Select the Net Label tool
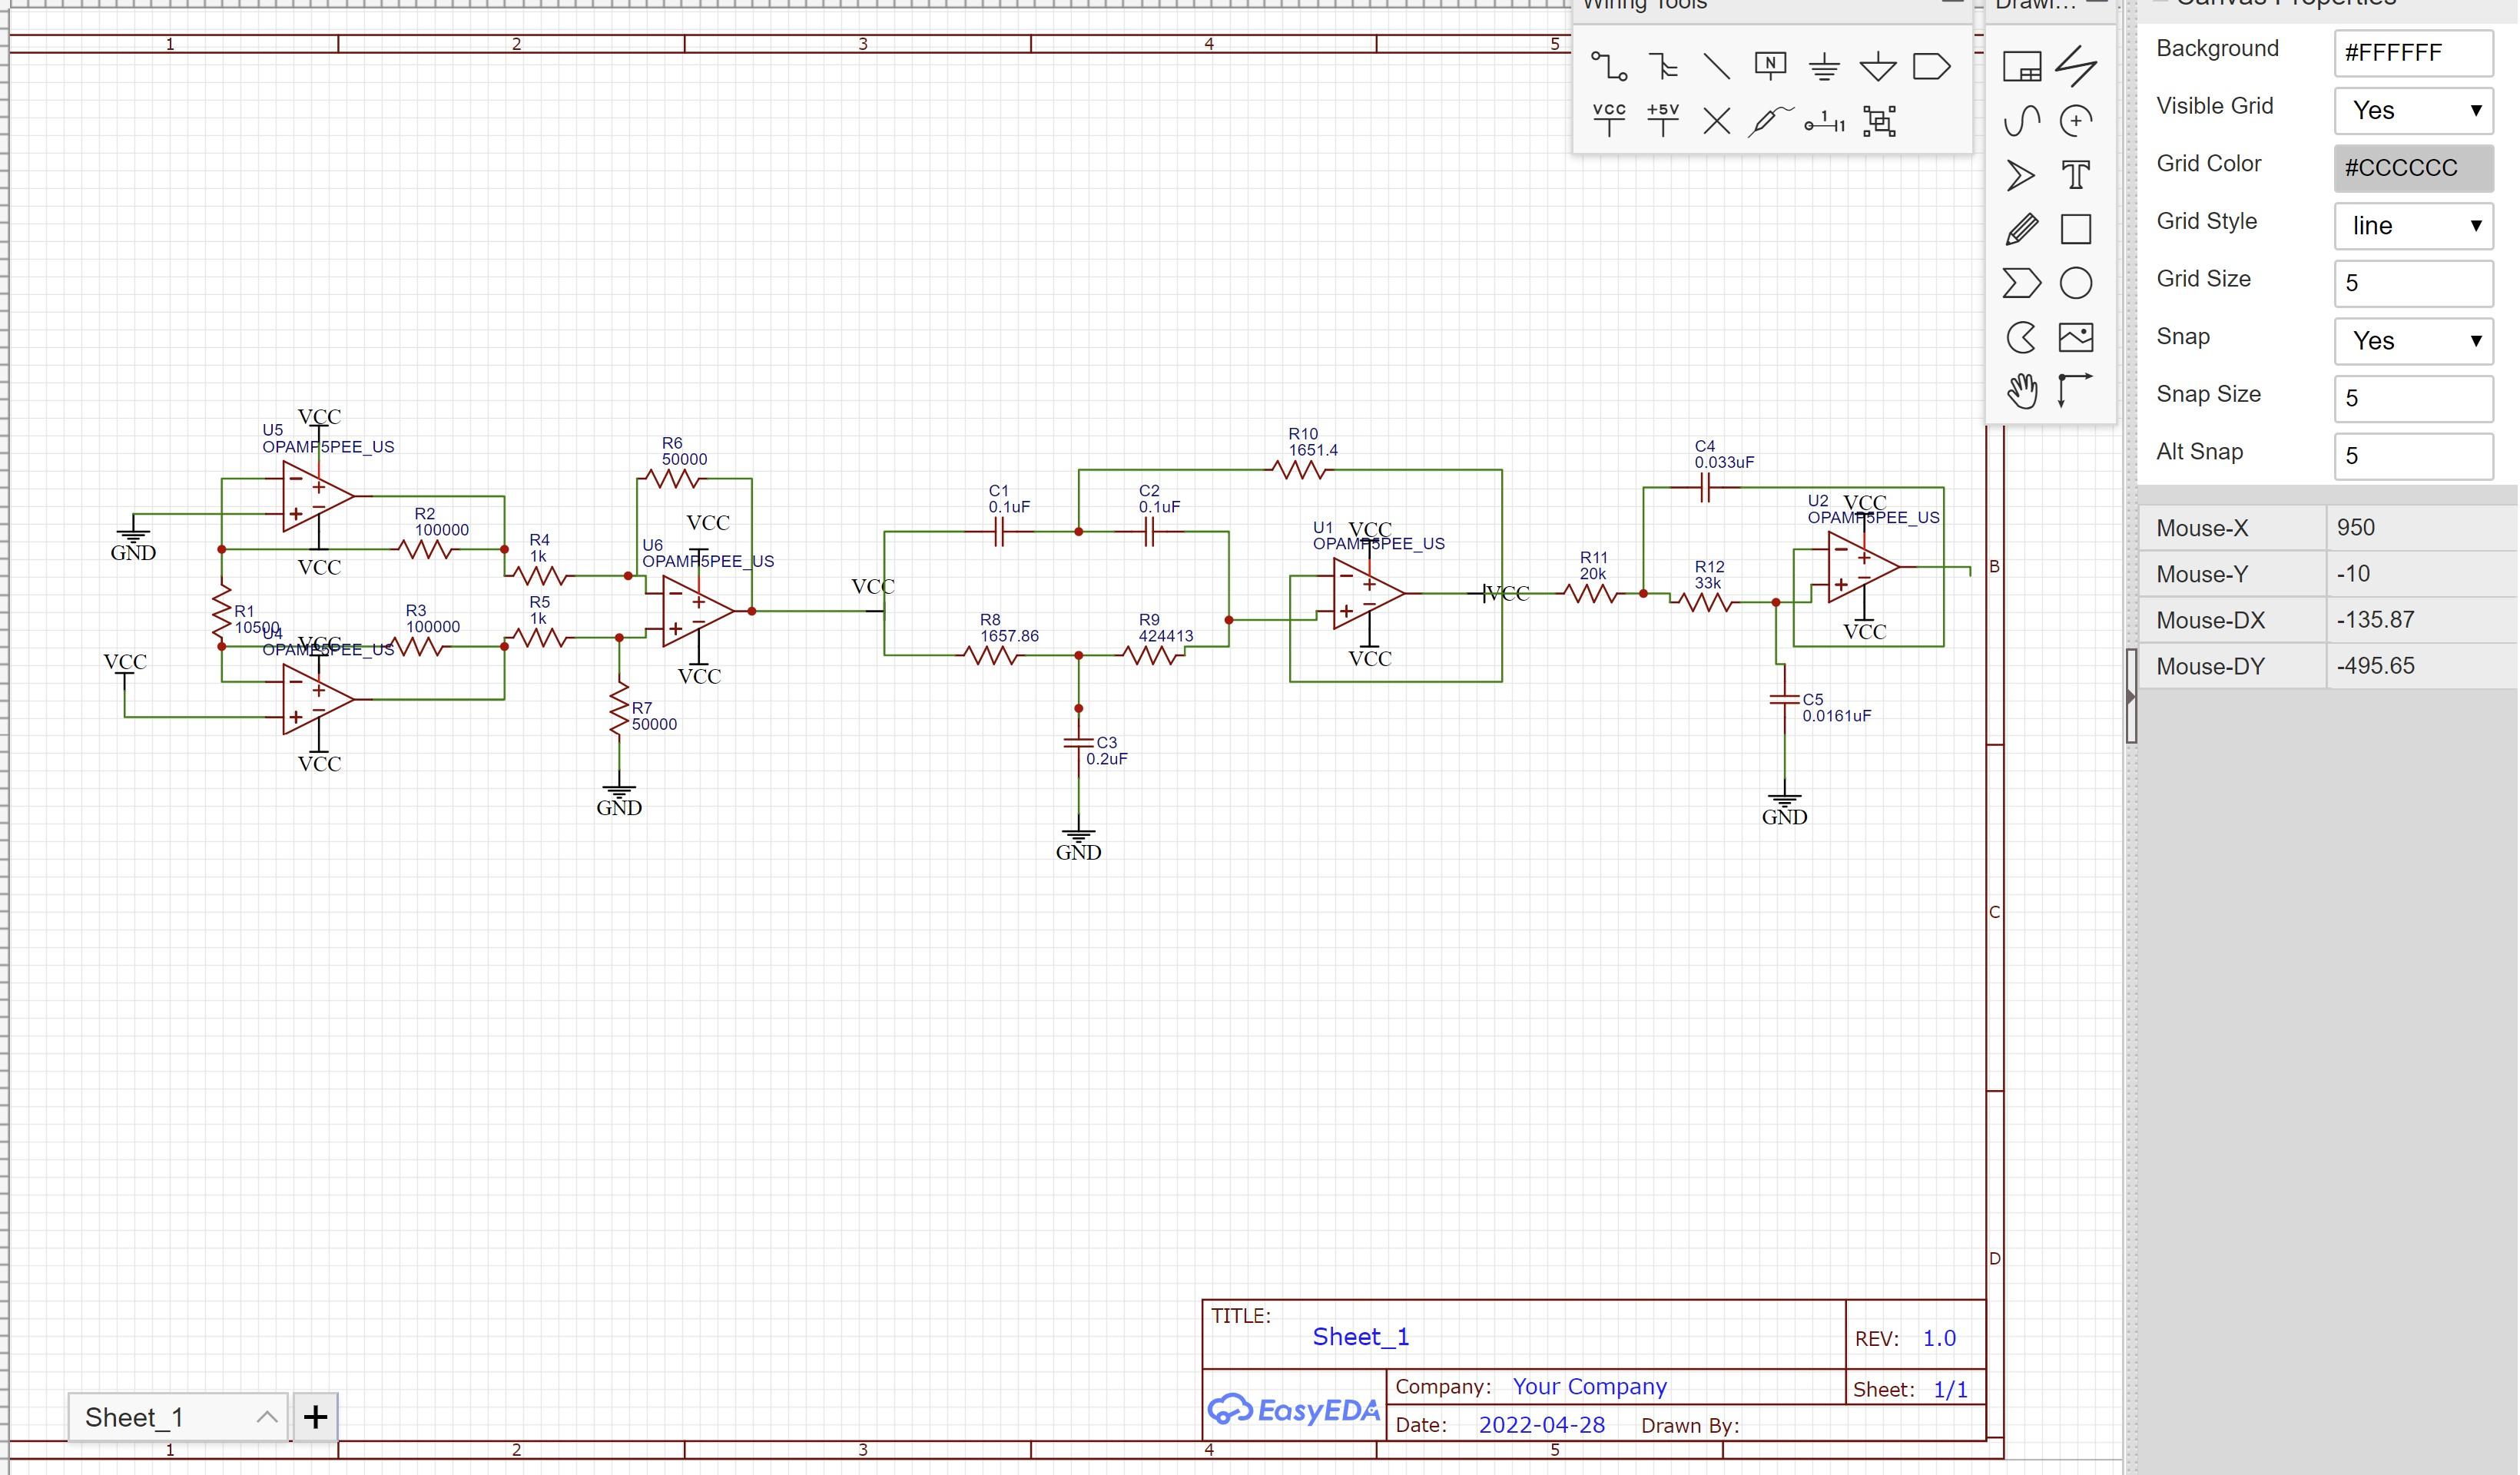Viewport: 2520px width, 1475px height. (1770, 67)
